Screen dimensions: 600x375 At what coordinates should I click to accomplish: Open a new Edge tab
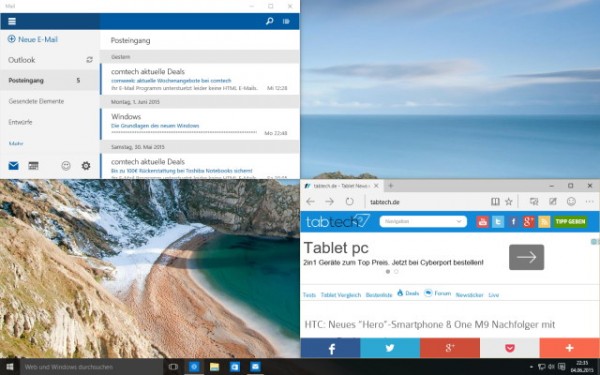(x=390, y=186)
